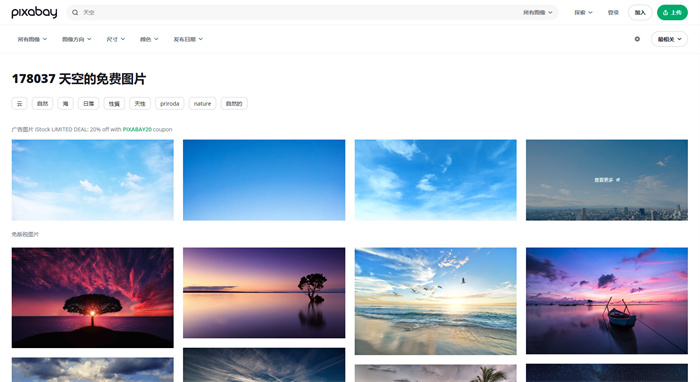Select the priroda tag
The image size is (700, 382).
click(x=170, y=104)
